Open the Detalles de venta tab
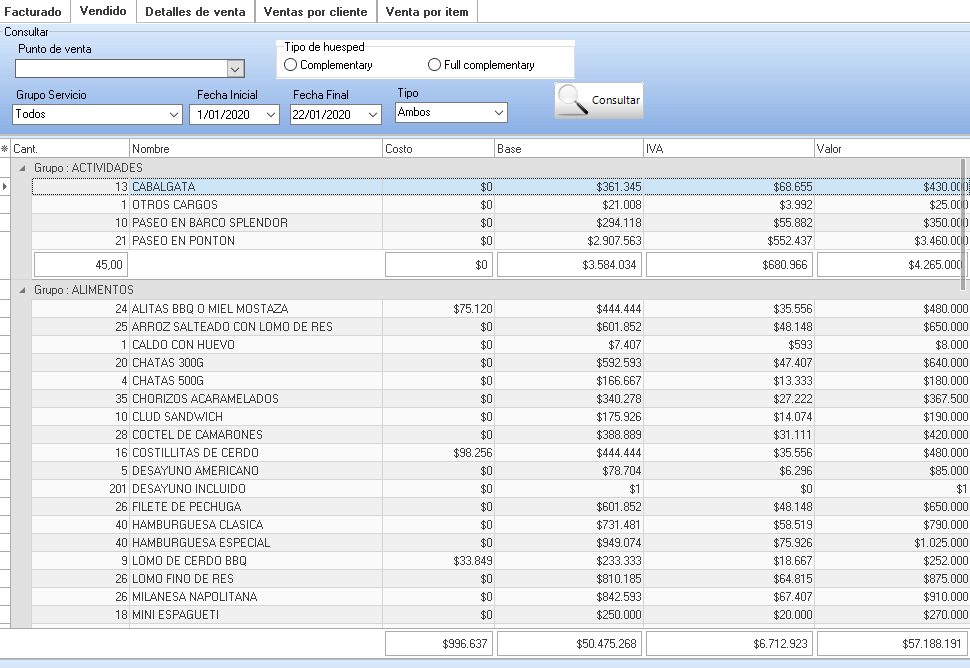This screenshot has width=970, height=668. tap(195, 12)
